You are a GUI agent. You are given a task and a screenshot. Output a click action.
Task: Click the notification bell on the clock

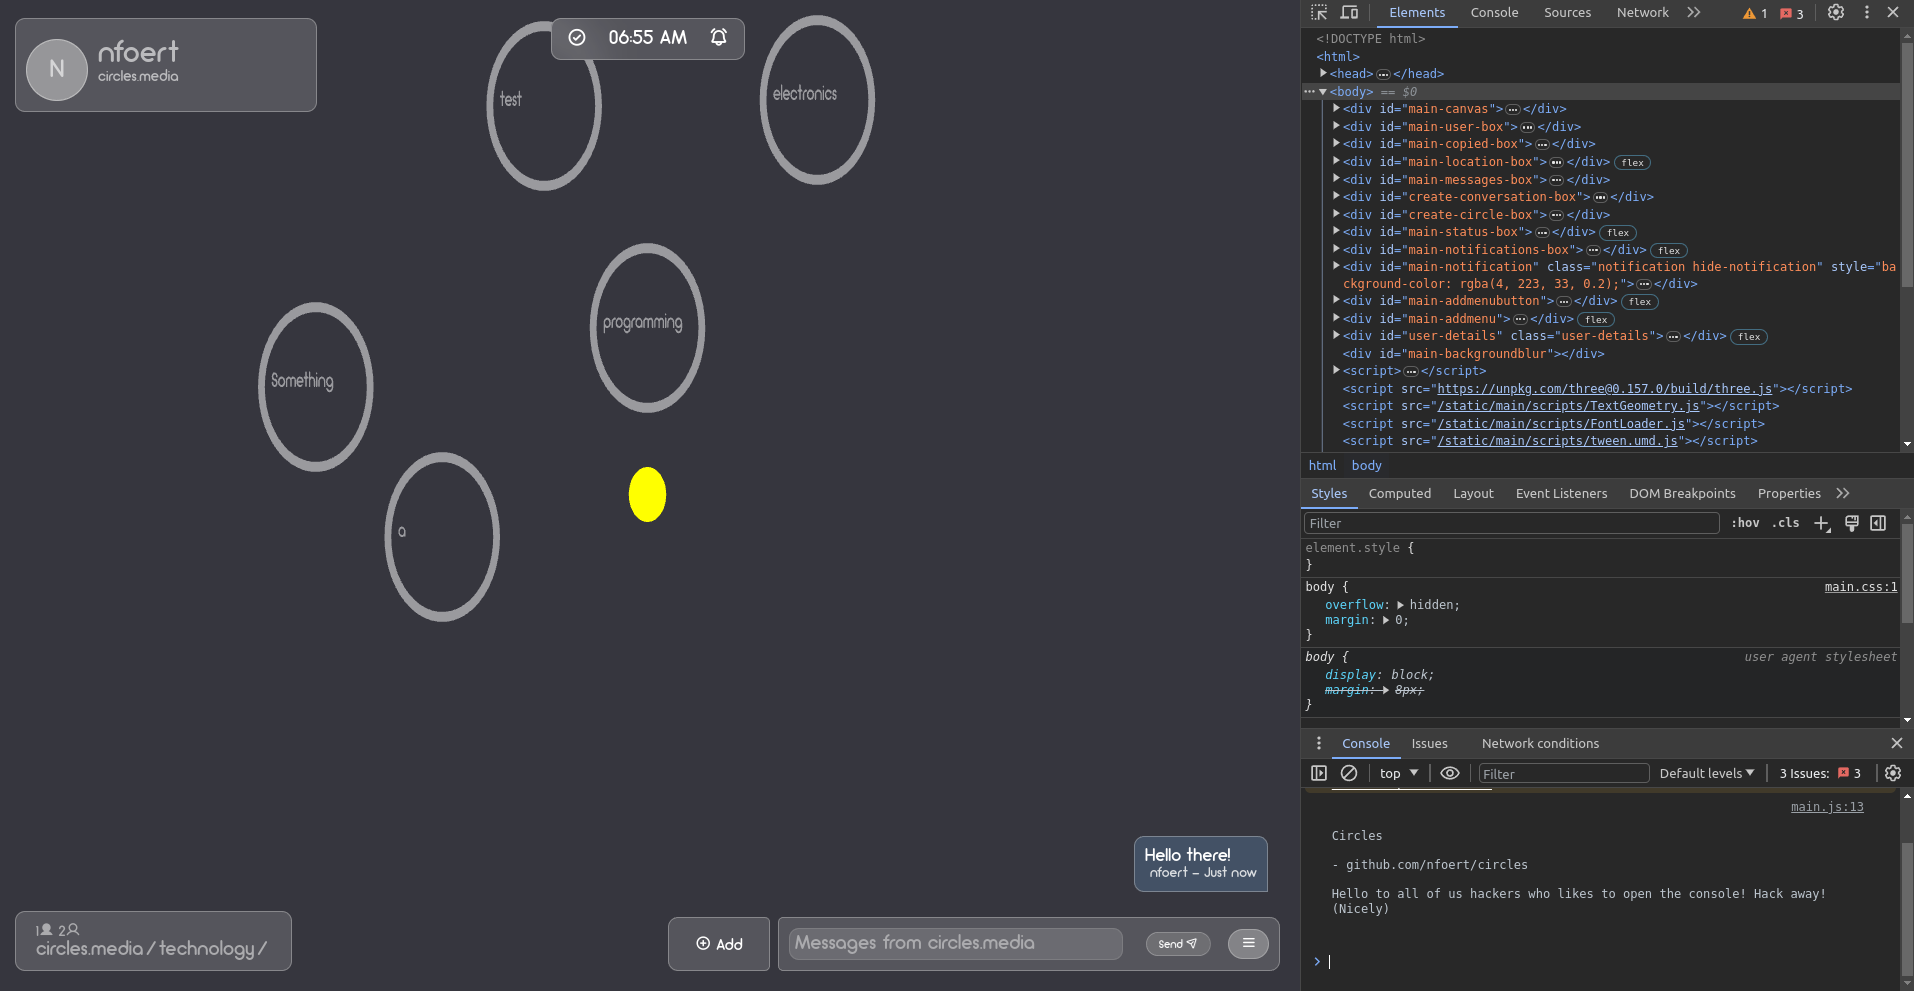click(718, 37)
